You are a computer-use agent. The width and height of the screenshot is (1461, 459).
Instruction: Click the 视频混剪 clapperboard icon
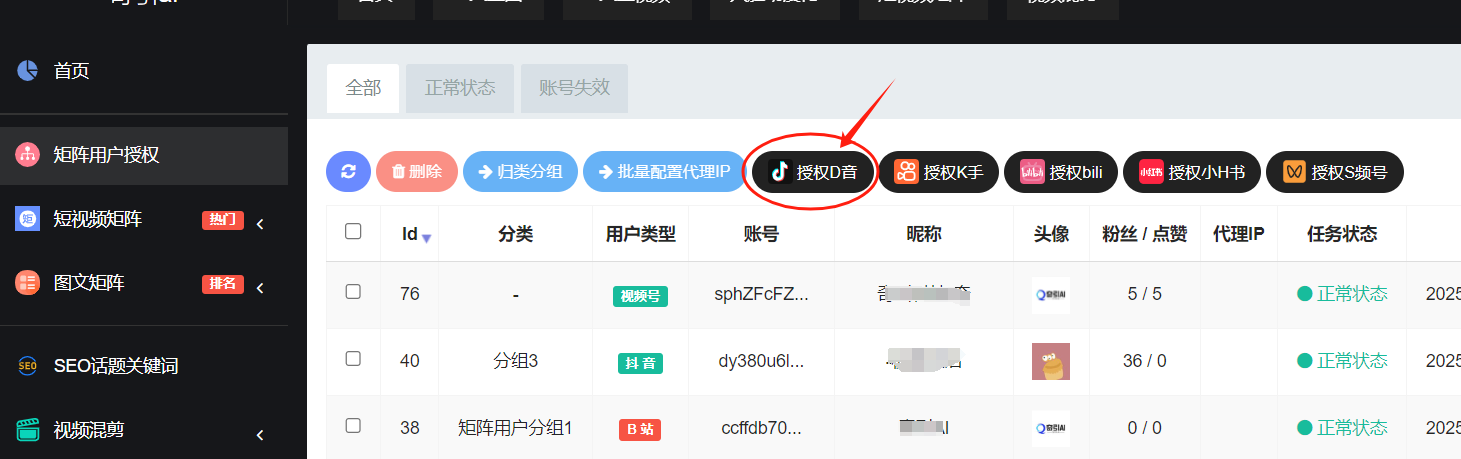click(x=27, y=431)
